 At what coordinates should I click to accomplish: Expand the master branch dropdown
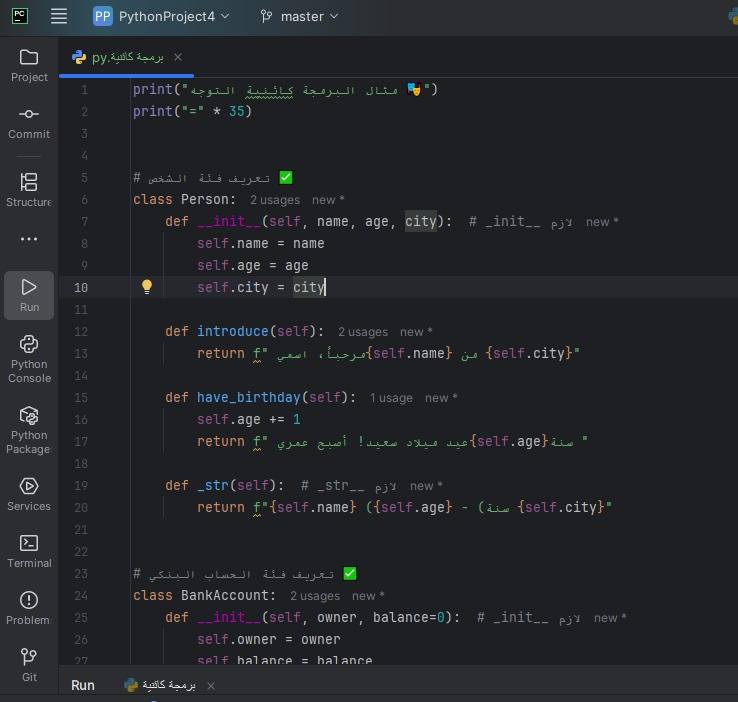tap(309, 17)
